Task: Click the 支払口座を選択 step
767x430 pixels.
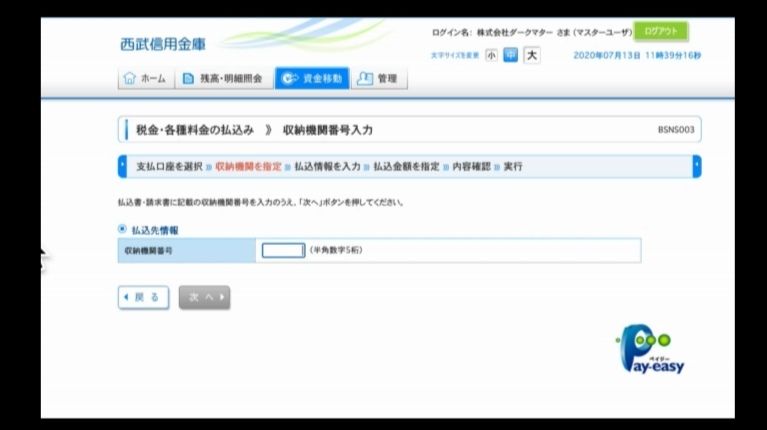Action: tap(169, 166)
